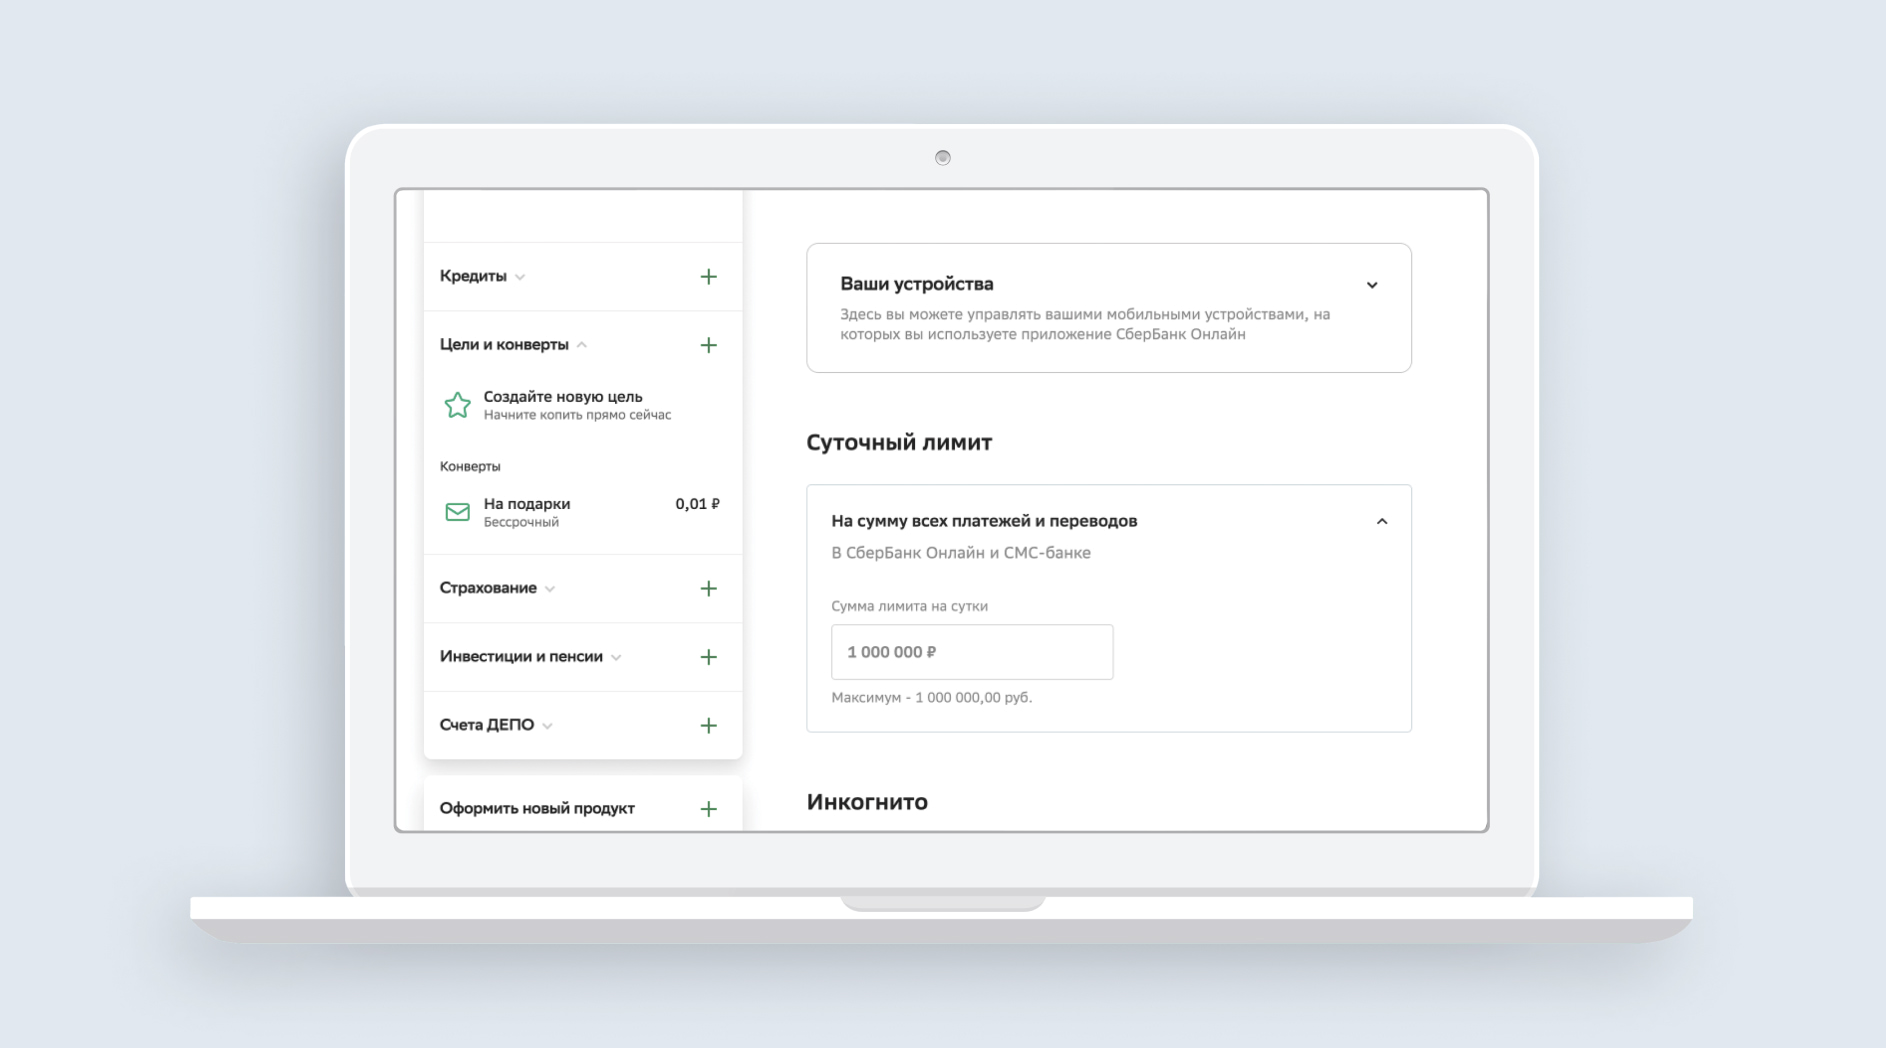Add new Страхование product via plus icon
1886x1048 pixels.
(708, 589)
